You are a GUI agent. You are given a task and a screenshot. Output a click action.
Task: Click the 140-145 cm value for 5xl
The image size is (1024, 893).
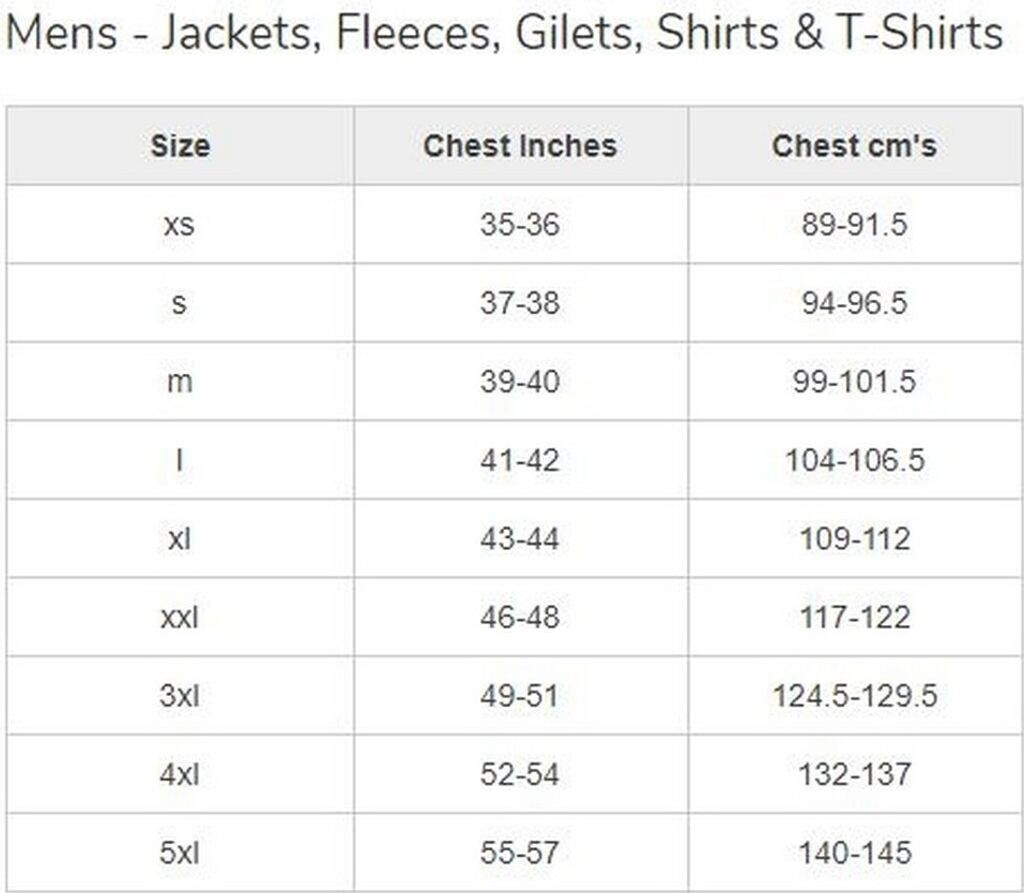(x=854, y=853)
